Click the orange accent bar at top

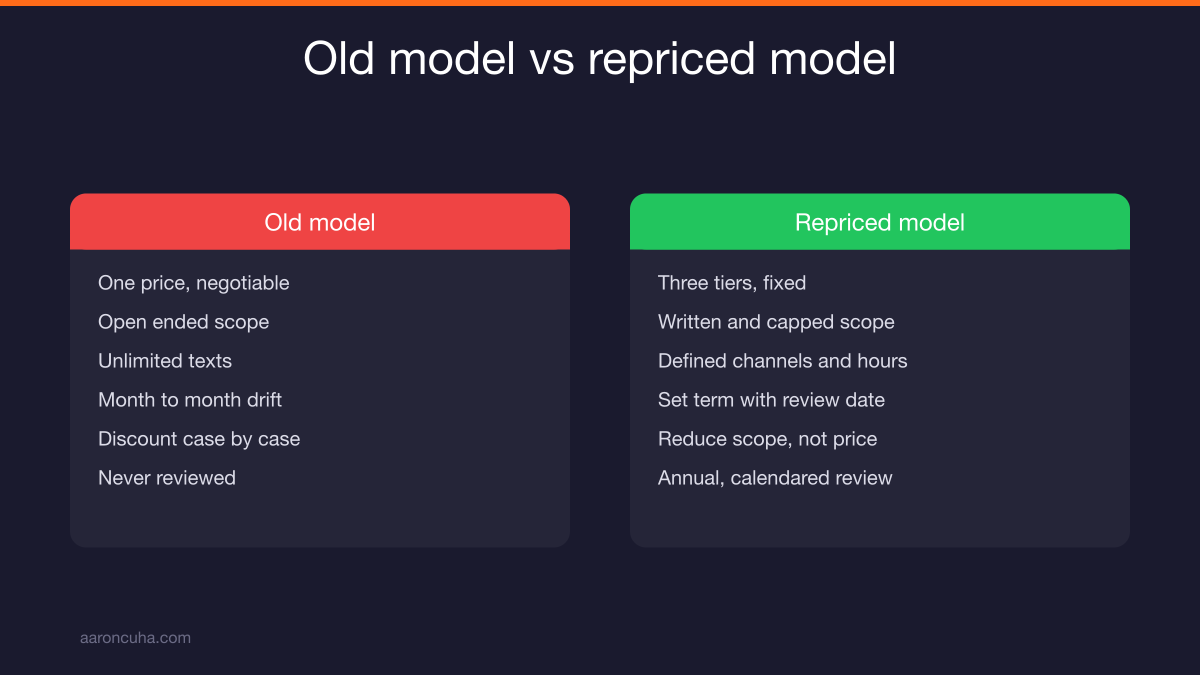[600, 3]
